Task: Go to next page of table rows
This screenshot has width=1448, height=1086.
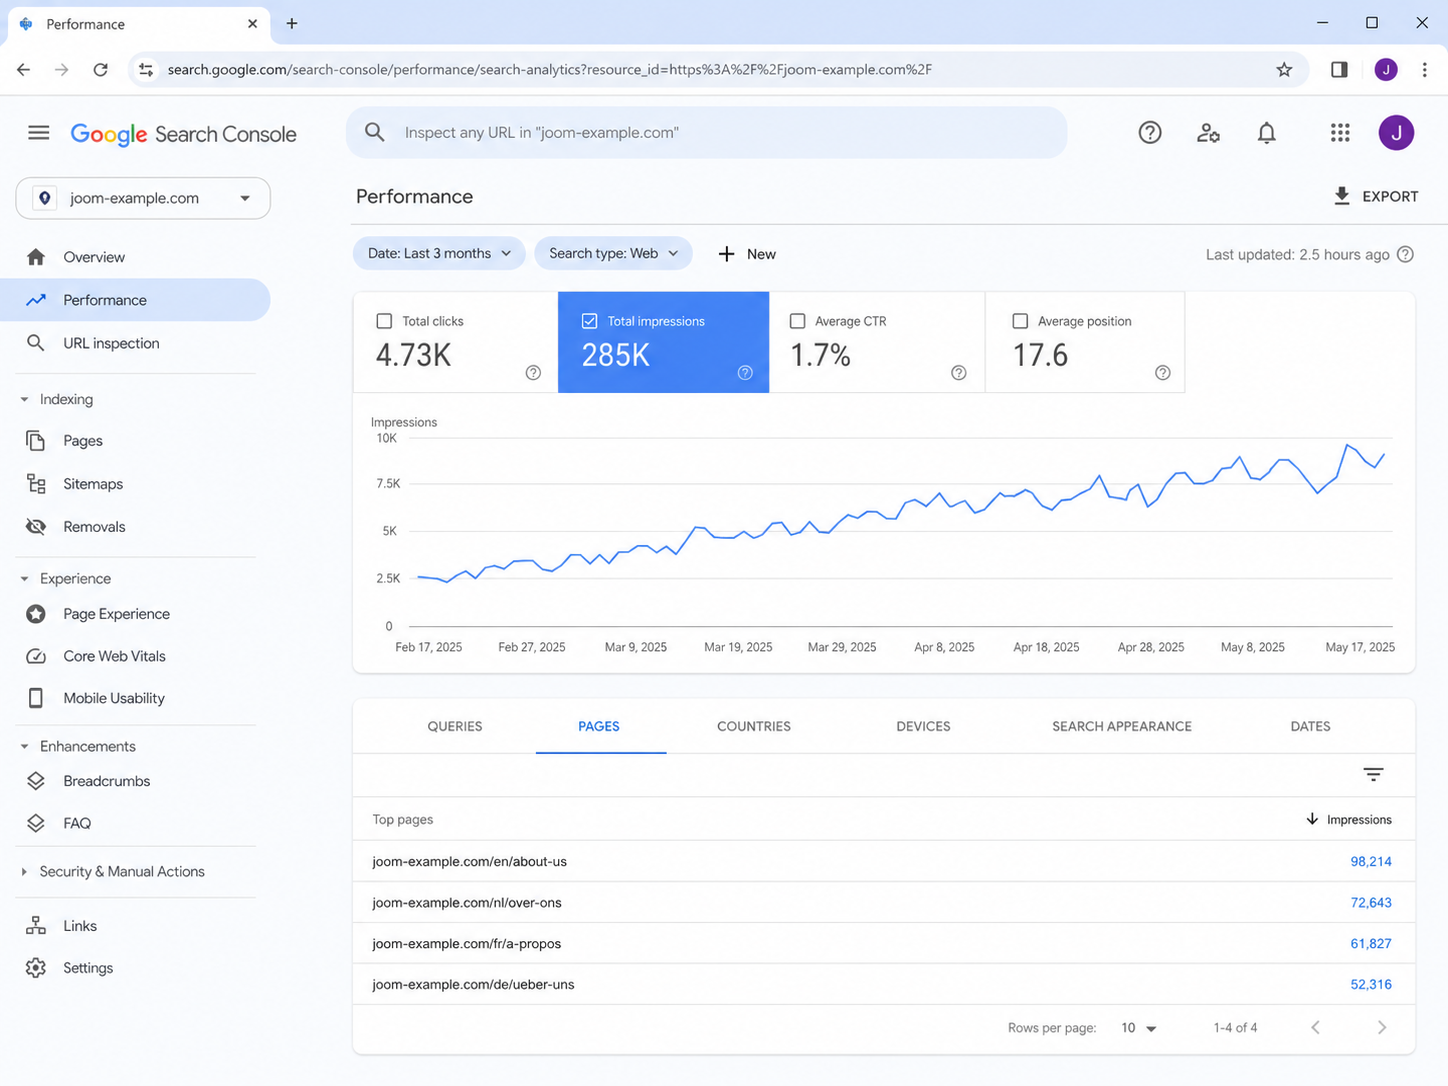Action: (1382, 1028)
